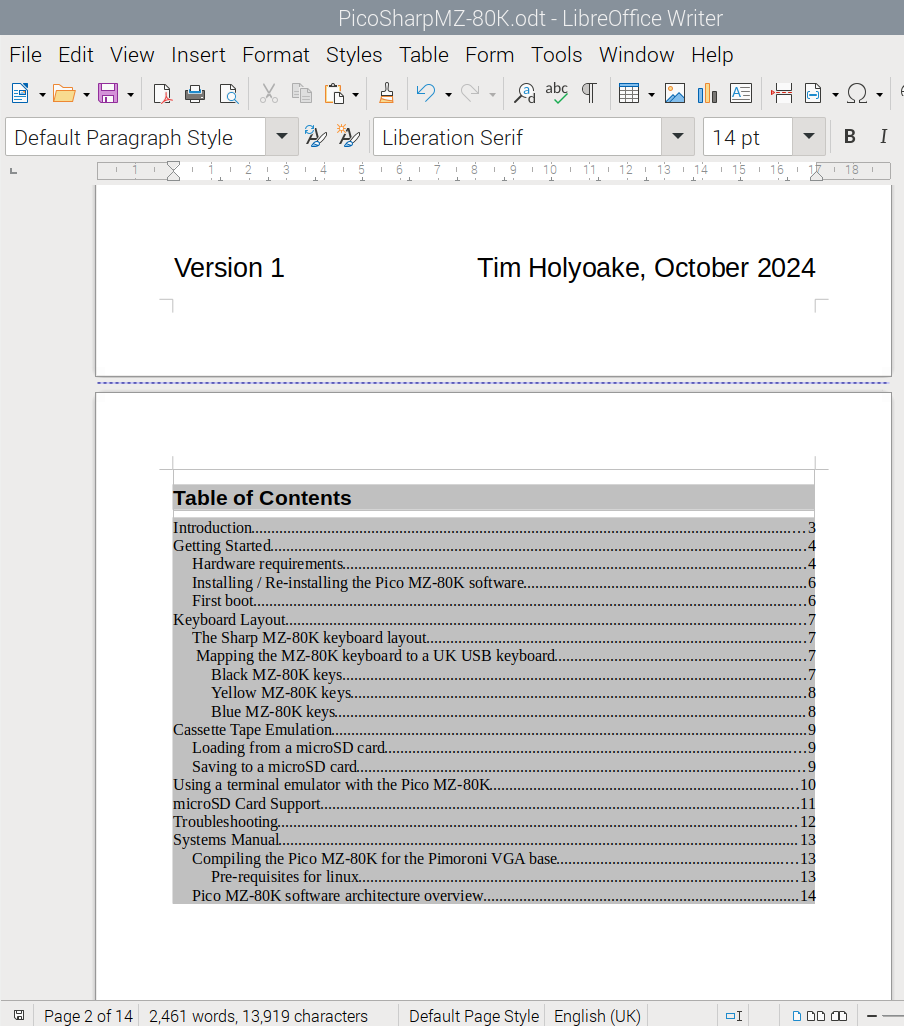Image resolution: width=904 pixels, height=1026 pixels.
Task: Click Insert Text Box icon
Action: (x=741, y=94)
